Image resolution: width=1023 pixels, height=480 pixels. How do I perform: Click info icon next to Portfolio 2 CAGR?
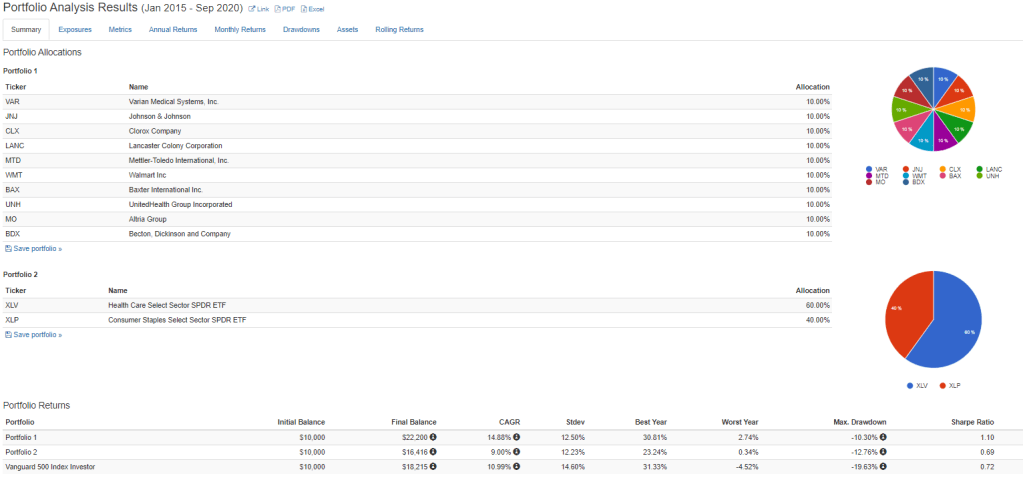(x=517, y=452)
